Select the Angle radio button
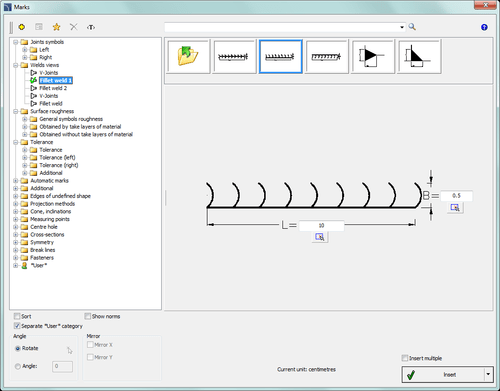500x391 pixels. point(18,366)
